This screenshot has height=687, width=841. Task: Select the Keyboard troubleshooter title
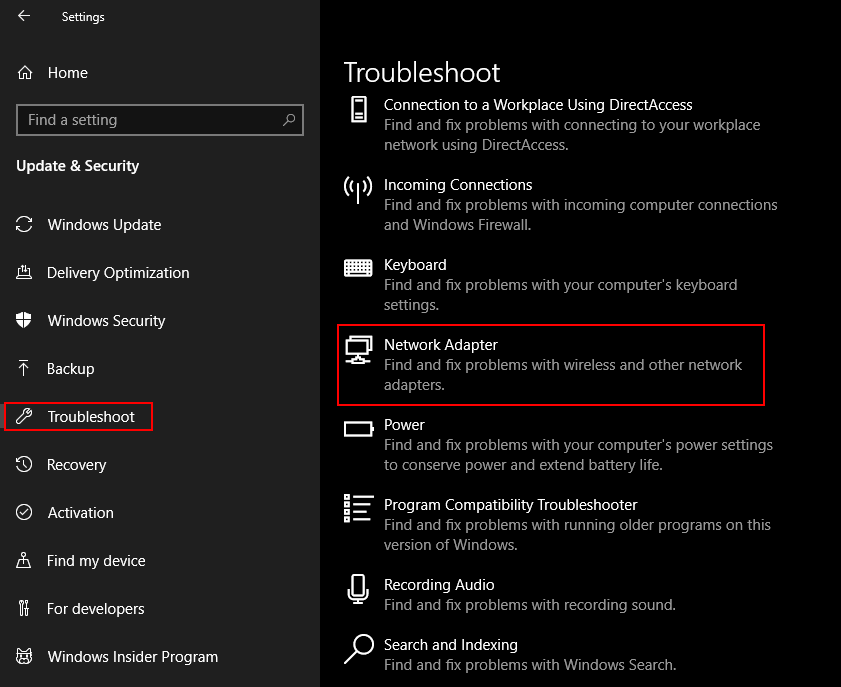(x=415, y=264)
